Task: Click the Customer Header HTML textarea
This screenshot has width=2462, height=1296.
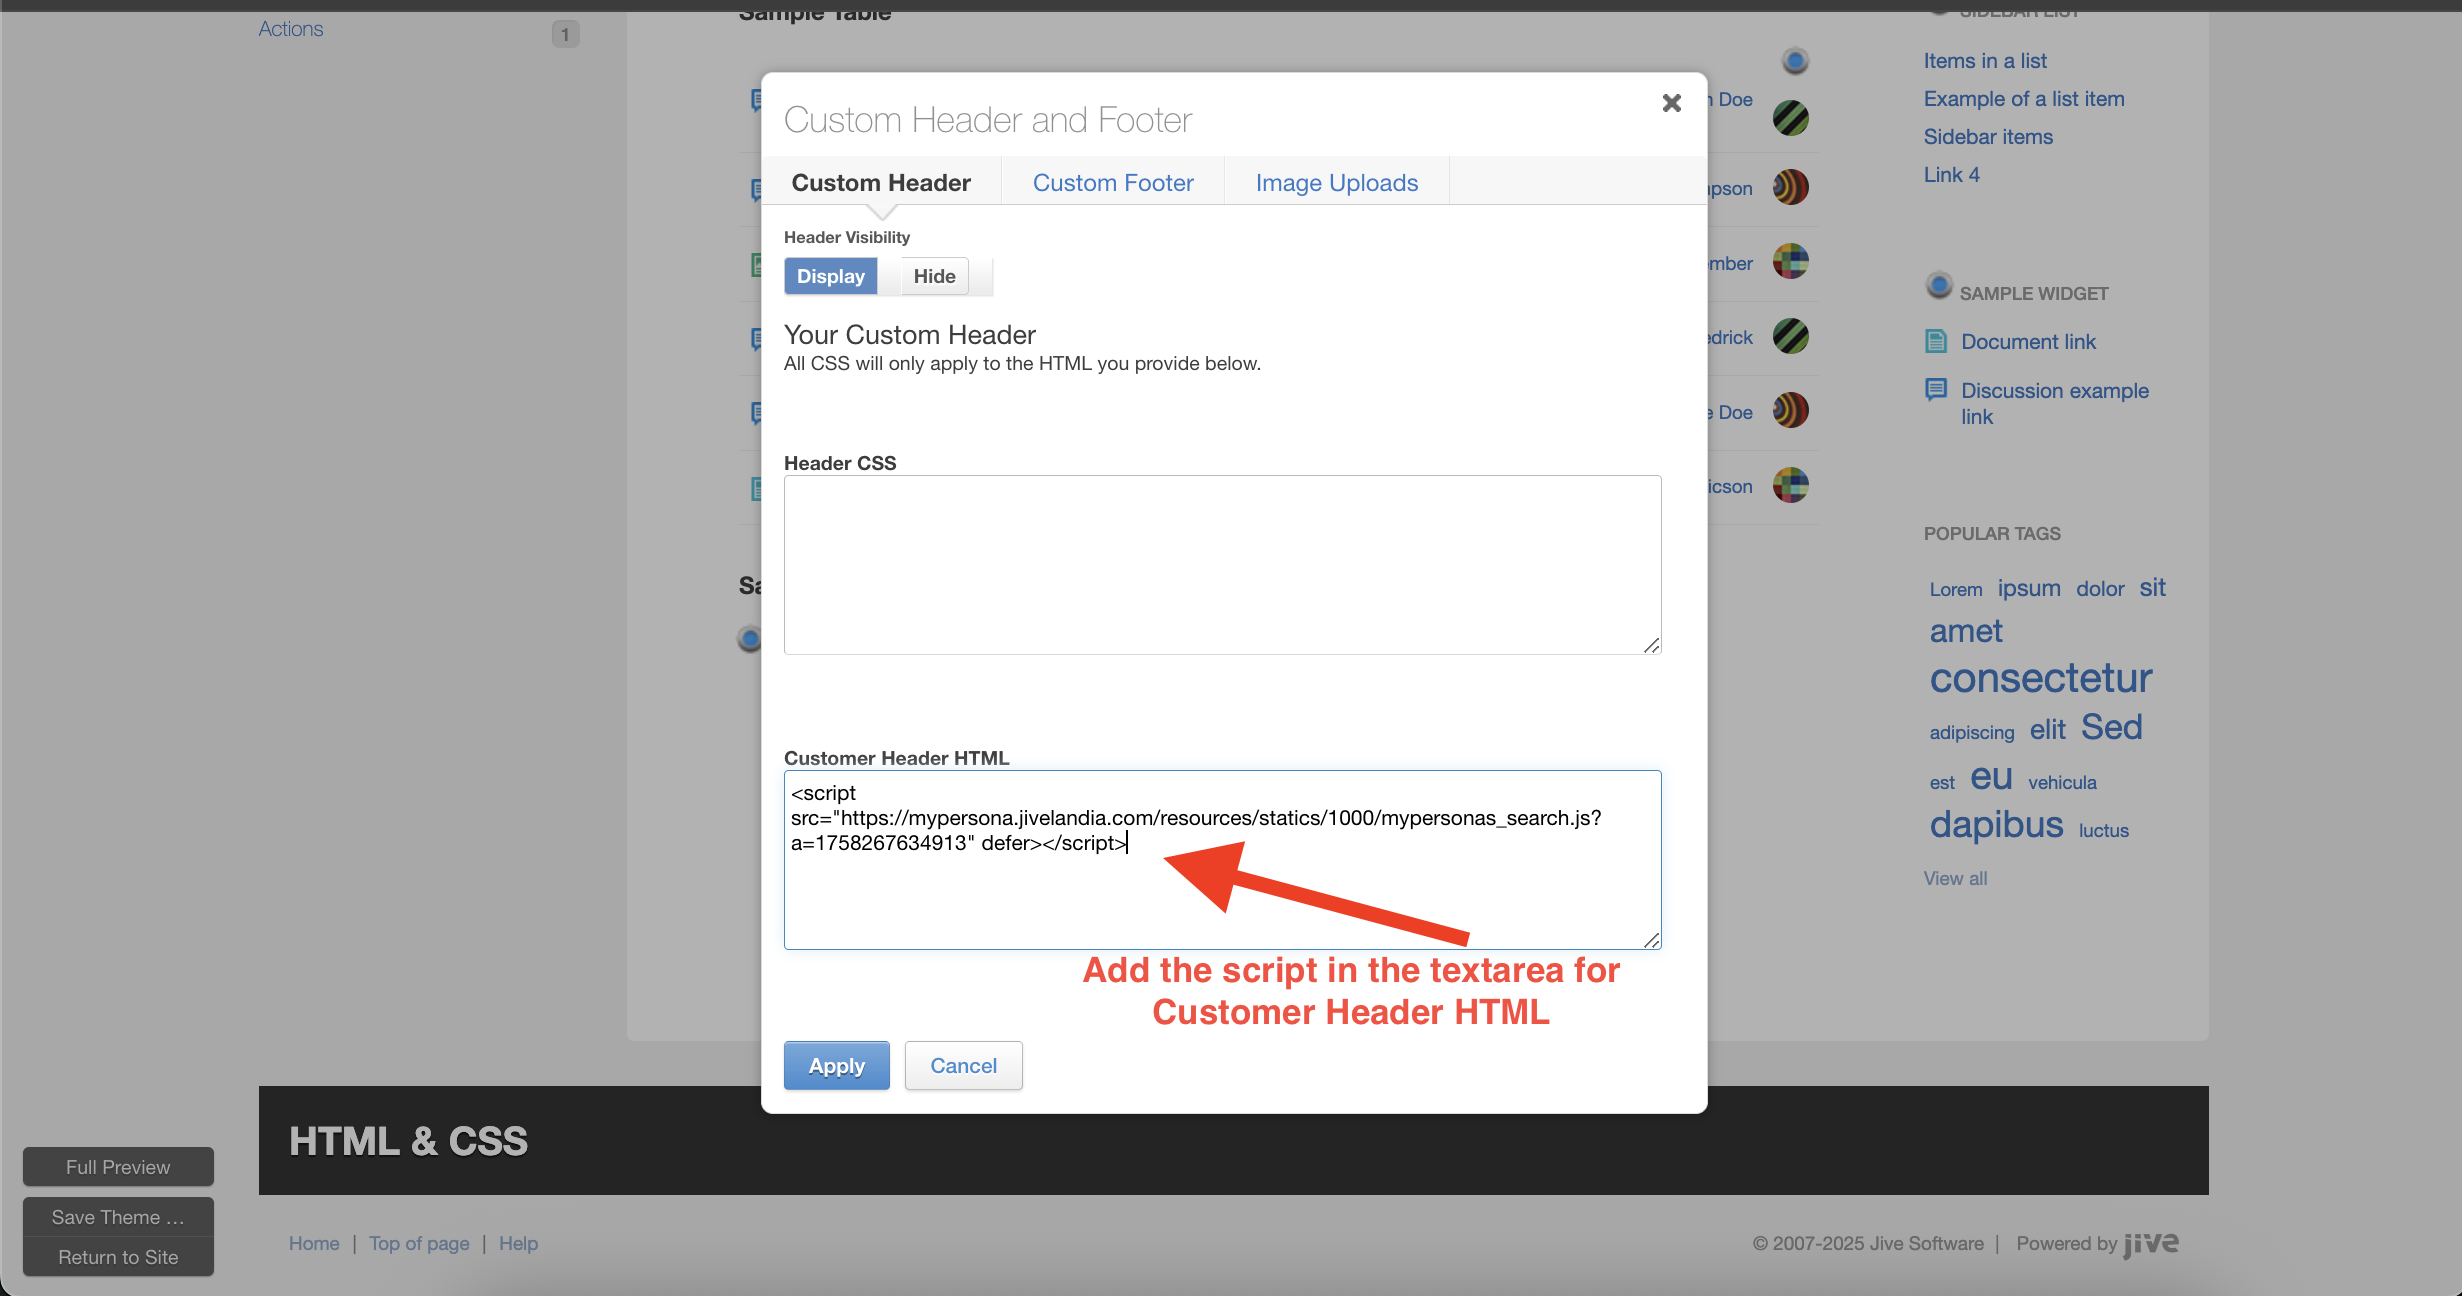Action: [1221, 895]
